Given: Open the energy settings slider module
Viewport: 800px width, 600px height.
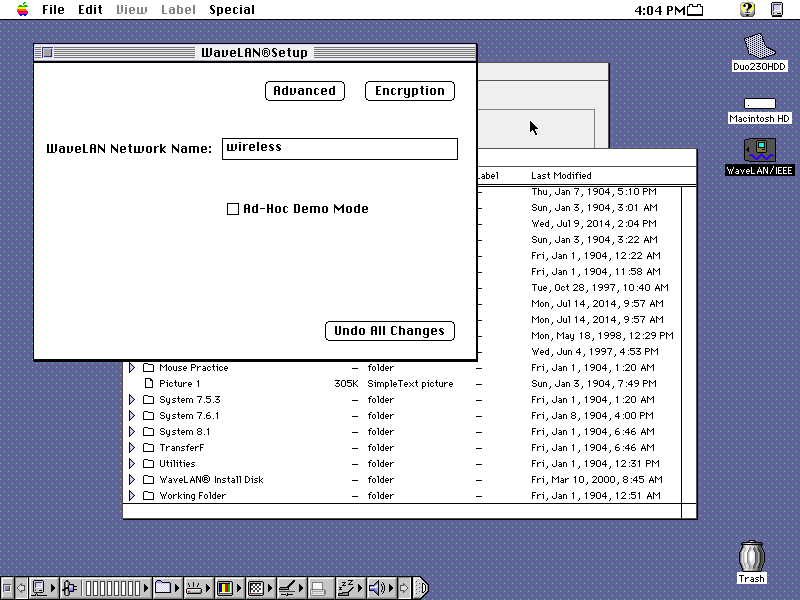Looking at the screenshot, I should (x=291, y=588).
